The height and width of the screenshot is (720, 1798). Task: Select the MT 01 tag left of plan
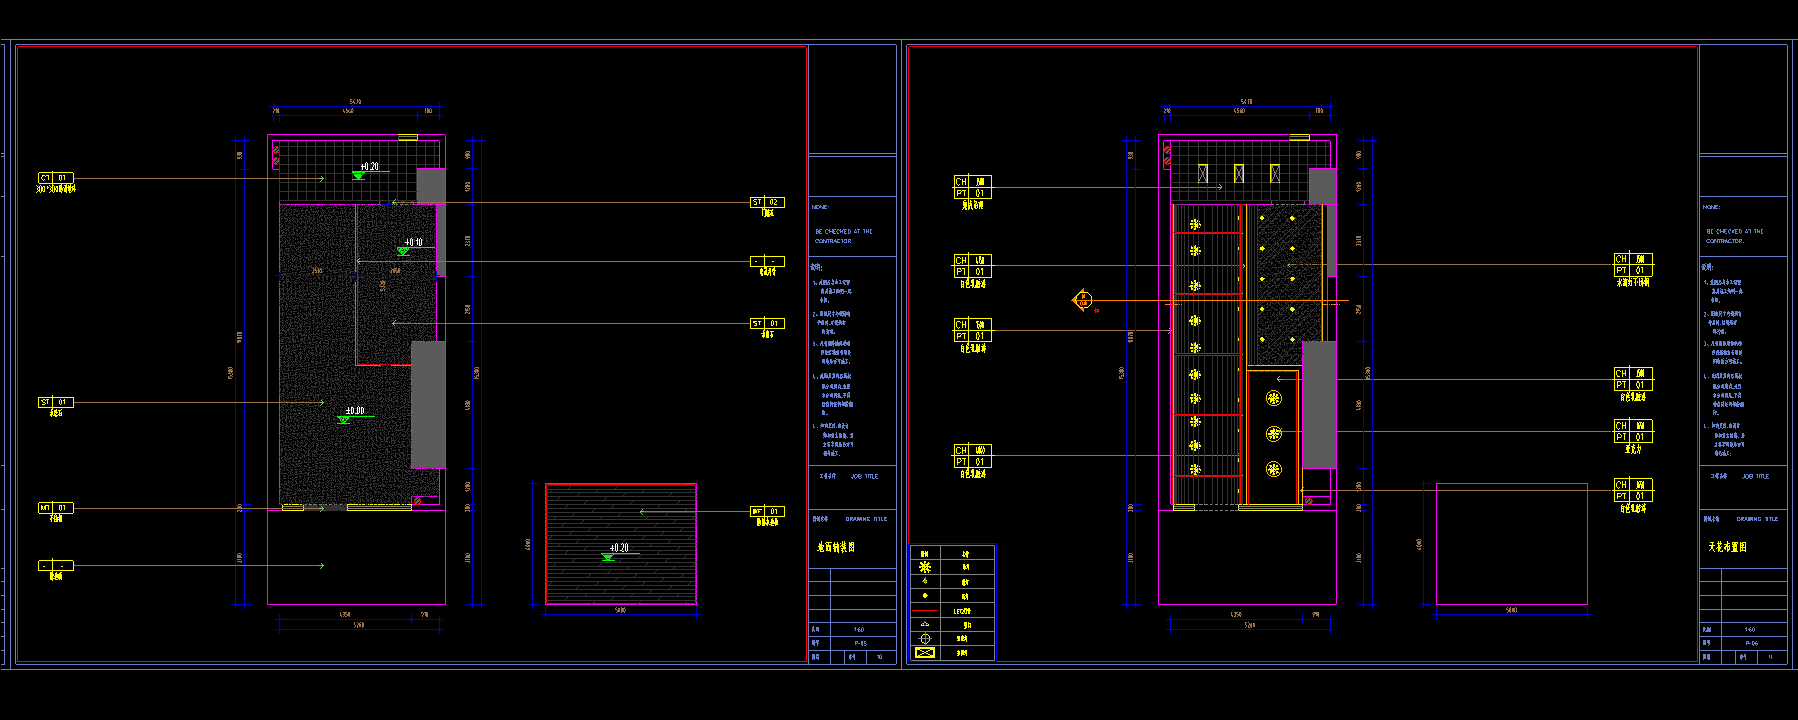(55, 508)
